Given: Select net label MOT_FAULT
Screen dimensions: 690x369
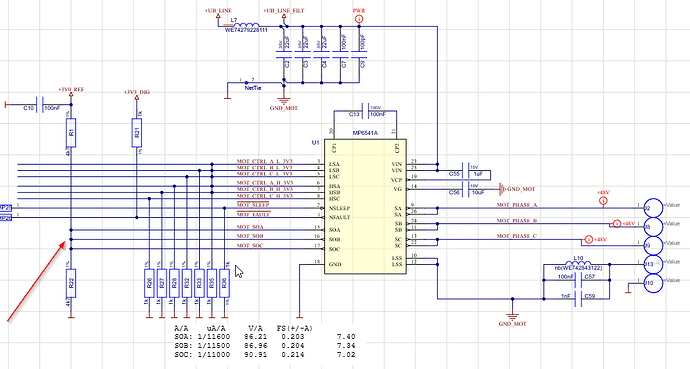Looking at the screenshot, I should tap(253, 215).
